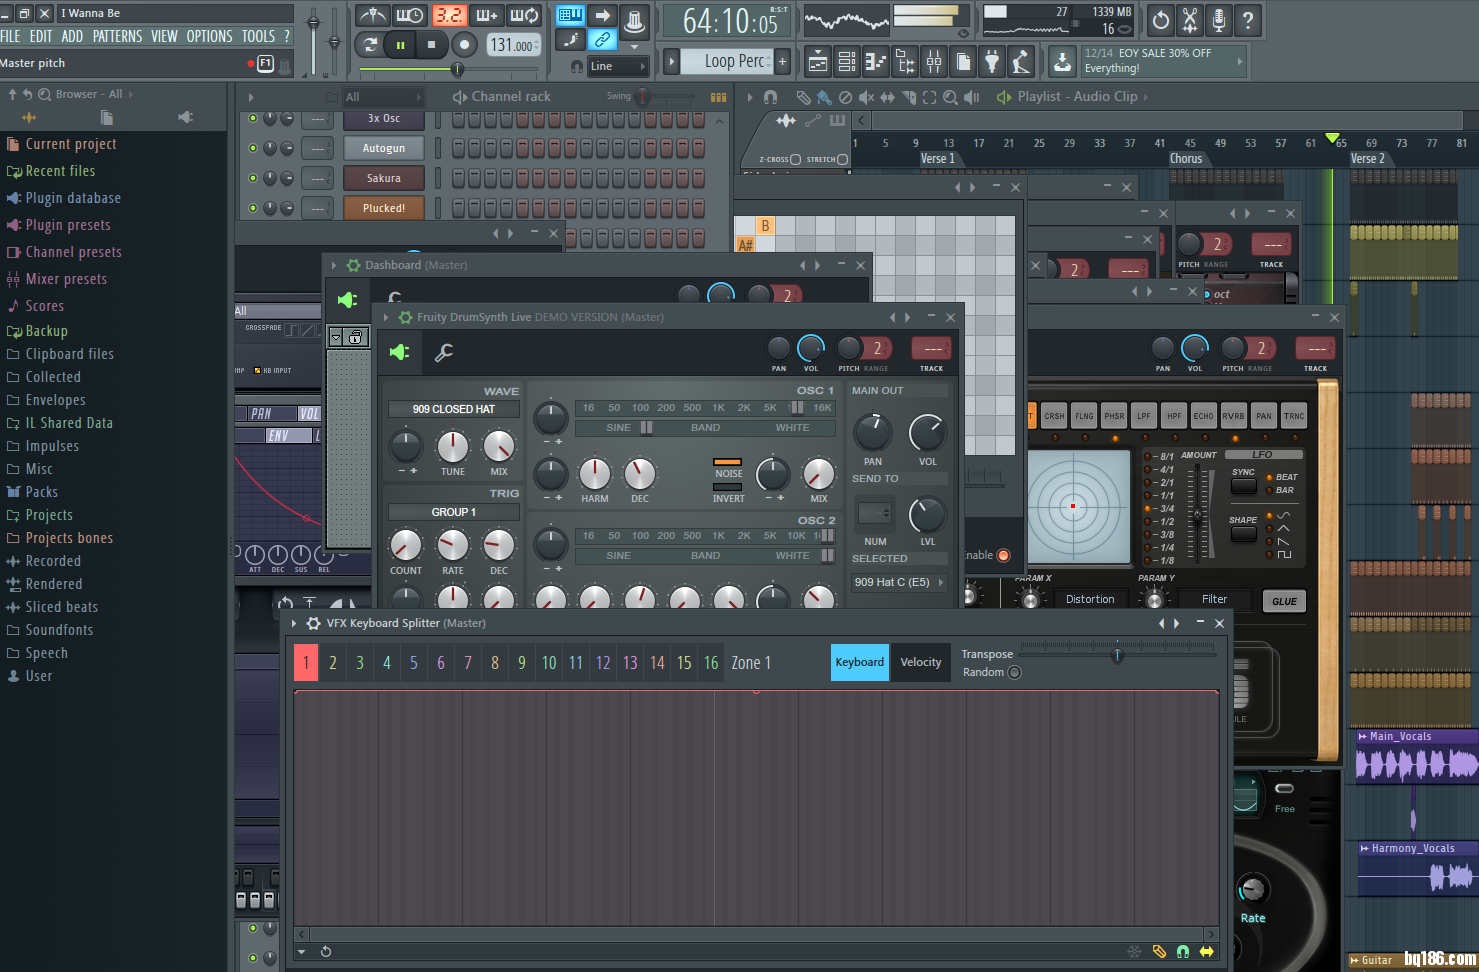Open the Playlist view icon
The width and height of the screenshot is (1479, 972).
pos(818,62)
